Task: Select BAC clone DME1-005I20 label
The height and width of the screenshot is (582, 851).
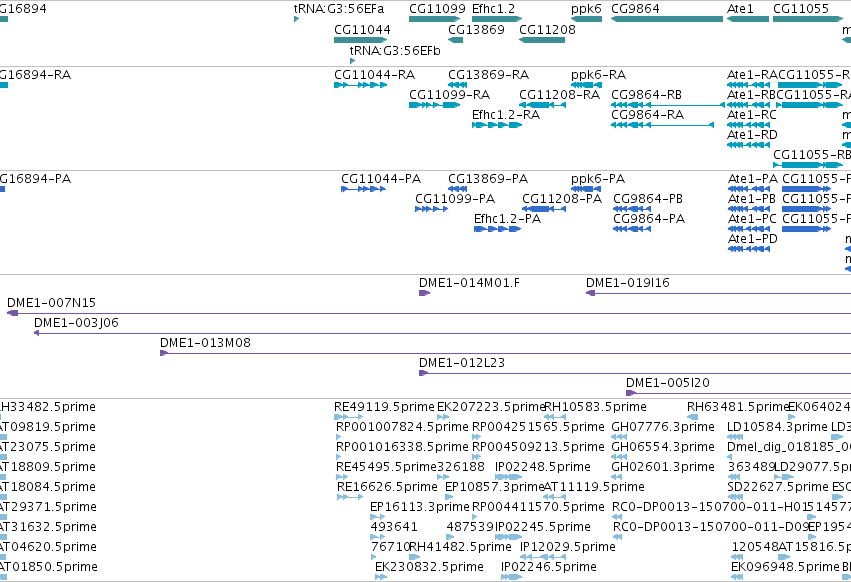Action: point(668,383)
